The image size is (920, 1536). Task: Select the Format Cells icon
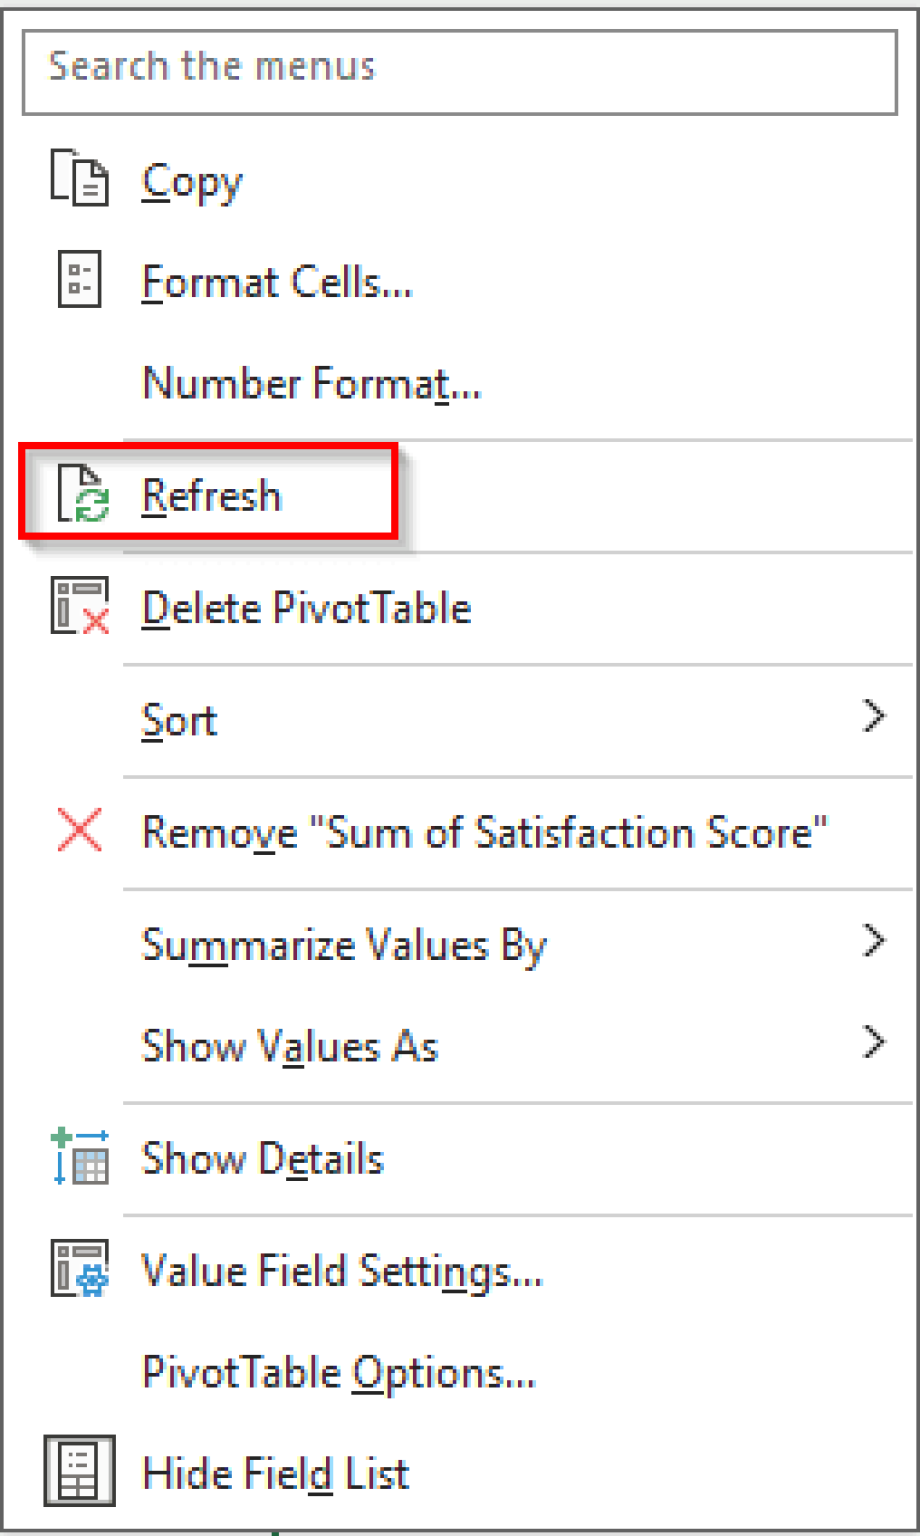pos(80,280)
